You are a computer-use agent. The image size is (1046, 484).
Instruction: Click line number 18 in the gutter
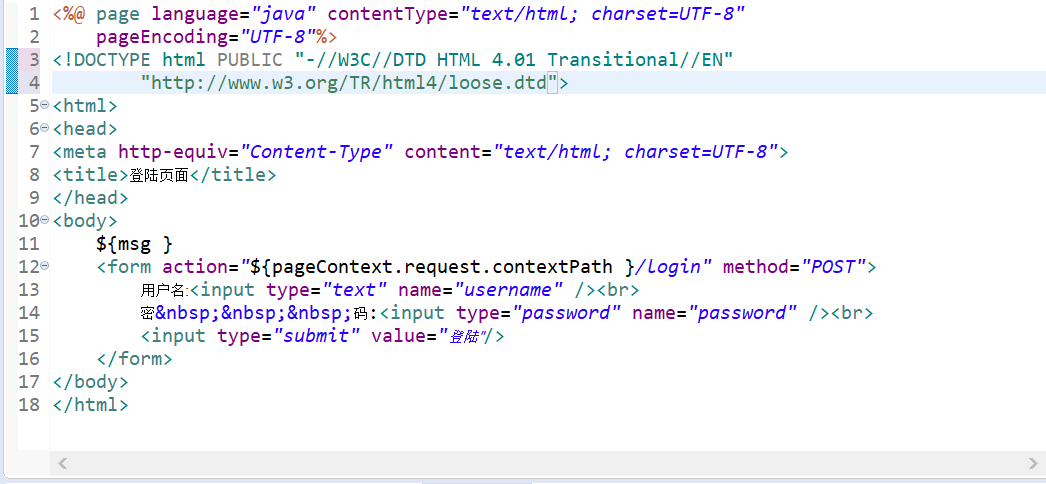tap(29, 405)
